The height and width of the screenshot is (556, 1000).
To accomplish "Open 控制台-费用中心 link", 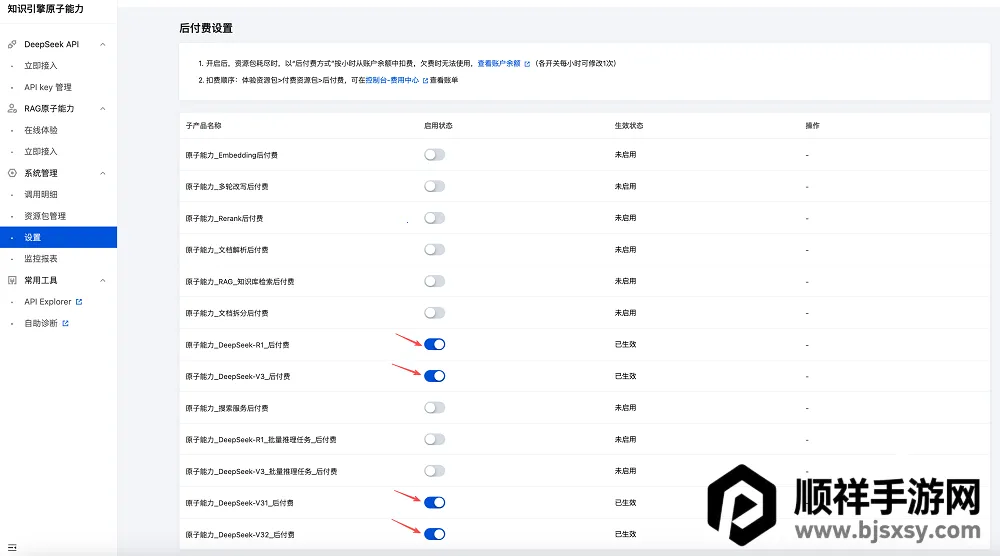I will pyautogui.click(x=392, y=80).
